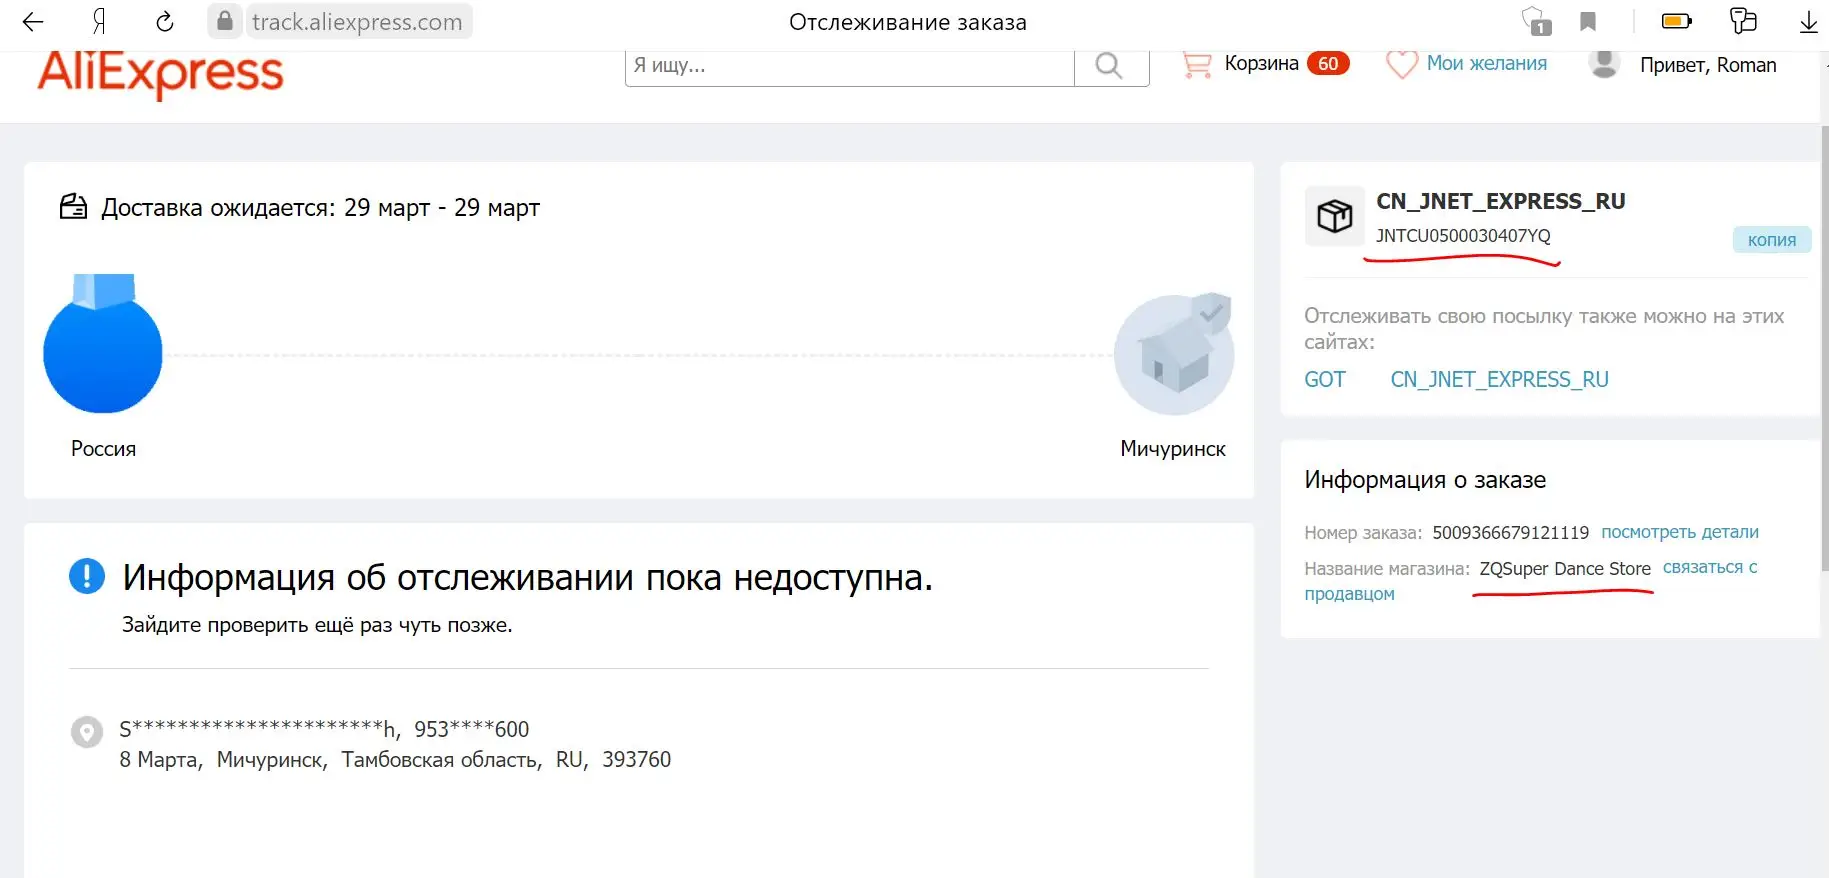The image size is (1829, 878).
Task: Bookmark this page with the bookmark icon
Action: coord(1588,22)
